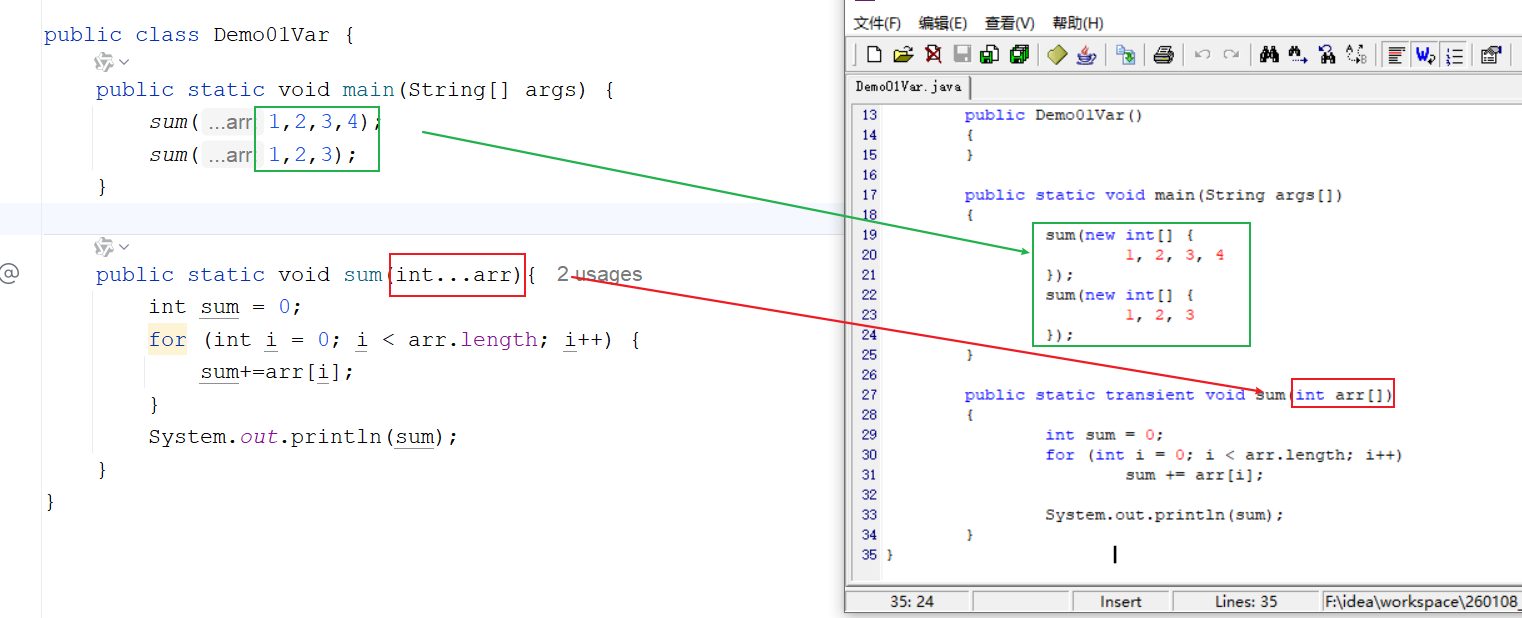Click the close file red X icon
The height and width of the screenshot is (618, 1522).
click(x=932, y=55)
